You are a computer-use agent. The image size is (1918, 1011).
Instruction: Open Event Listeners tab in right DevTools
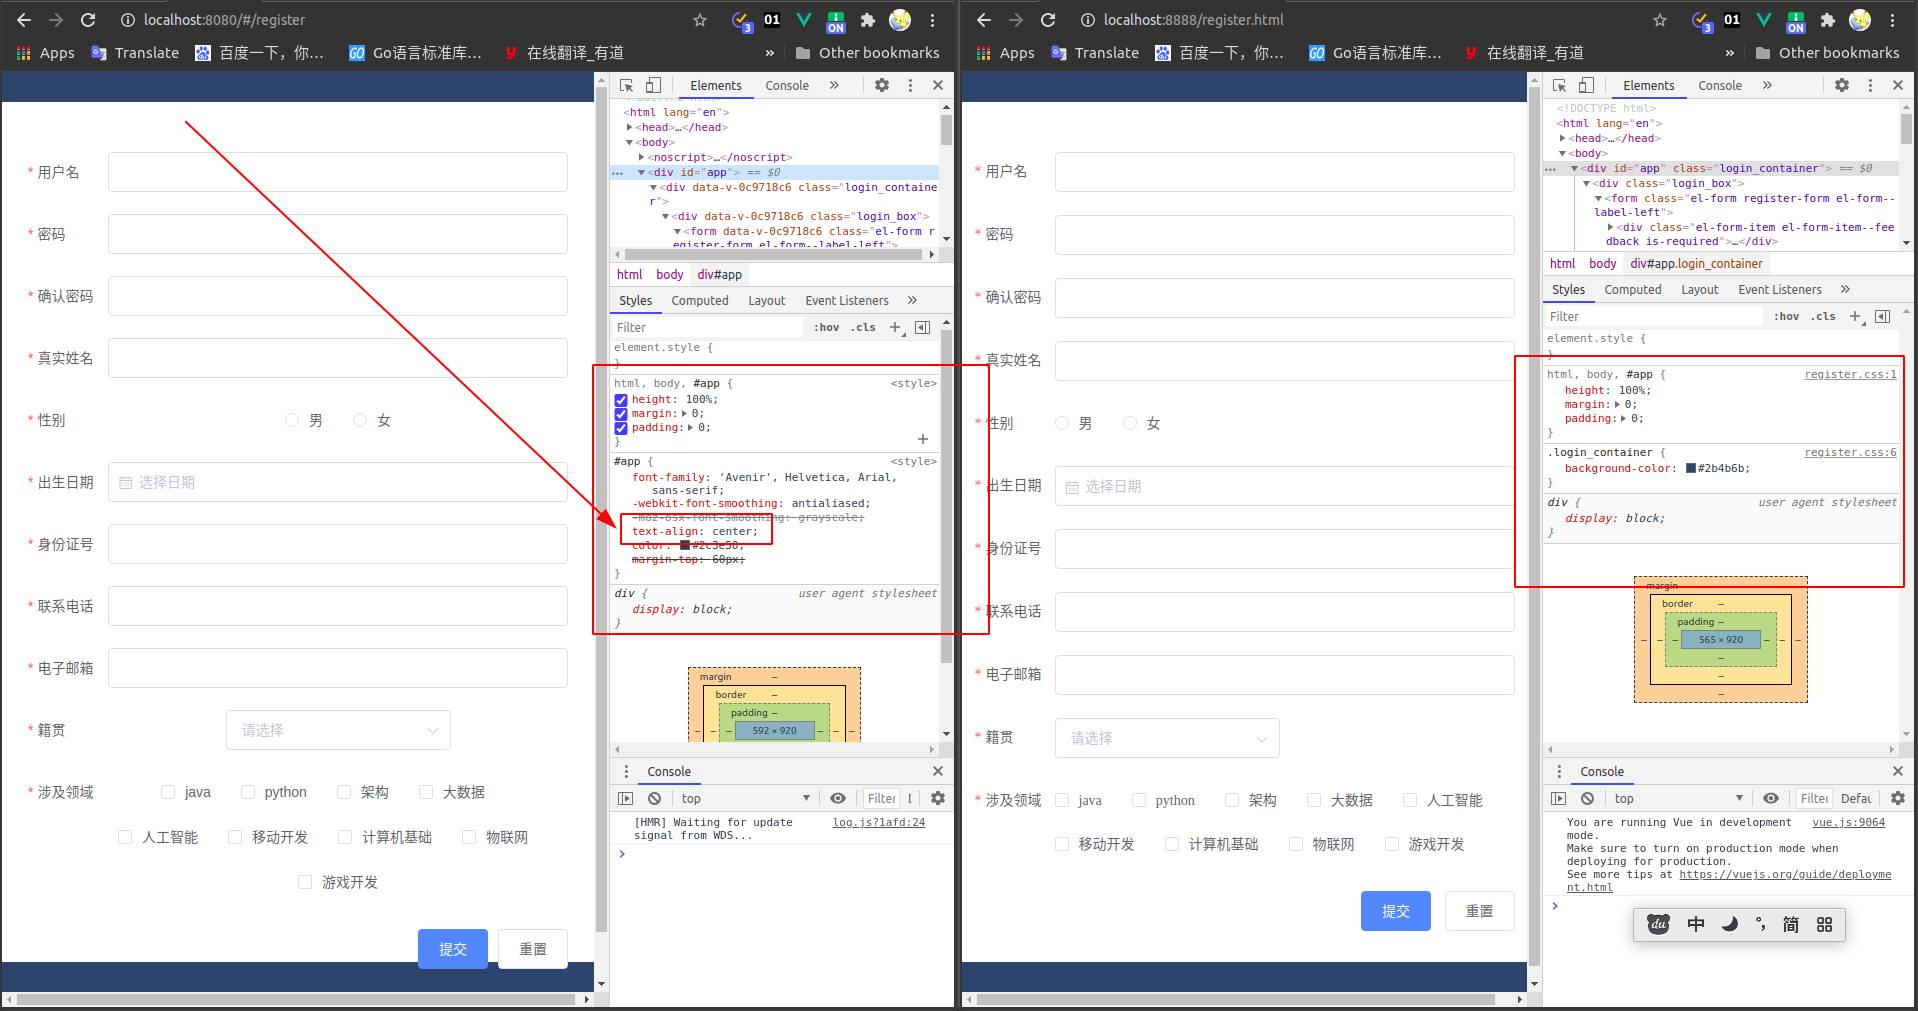pyautogui.click(x=1780, y=290)
